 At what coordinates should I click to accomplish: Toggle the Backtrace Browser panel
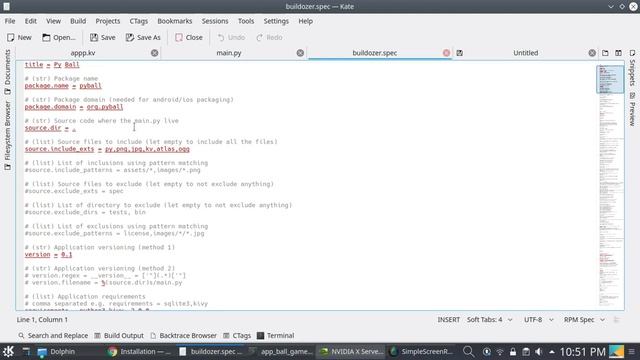tap(183, 336)
